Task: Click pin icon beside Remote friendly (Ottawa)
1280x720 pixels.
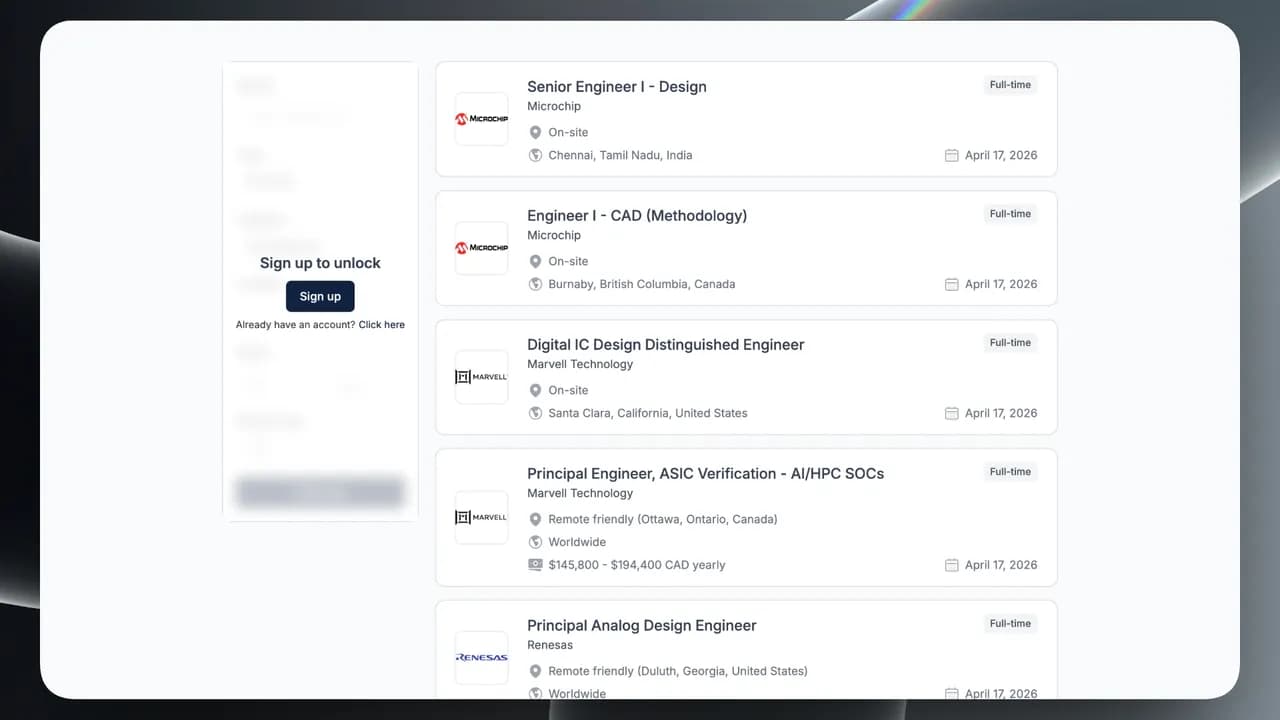Action: coord(535,519)
